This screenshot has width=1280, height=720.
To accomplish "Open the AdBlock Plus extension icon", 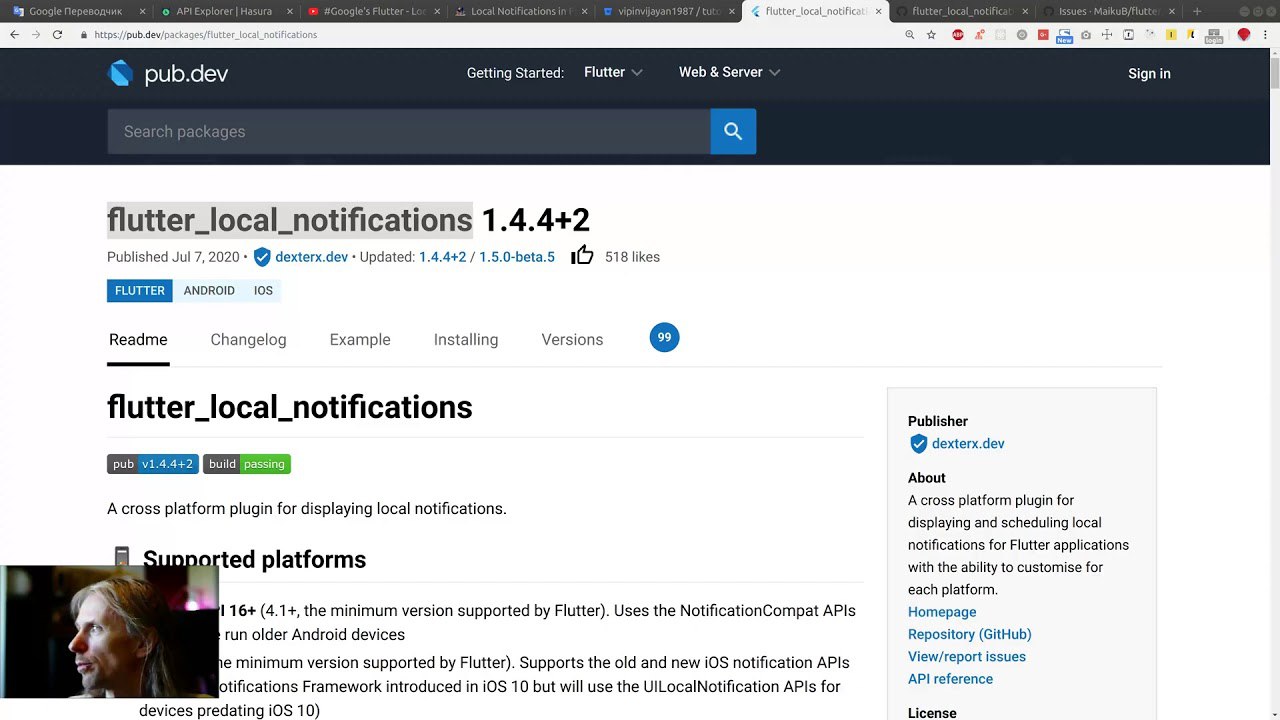I will (958, 34).
